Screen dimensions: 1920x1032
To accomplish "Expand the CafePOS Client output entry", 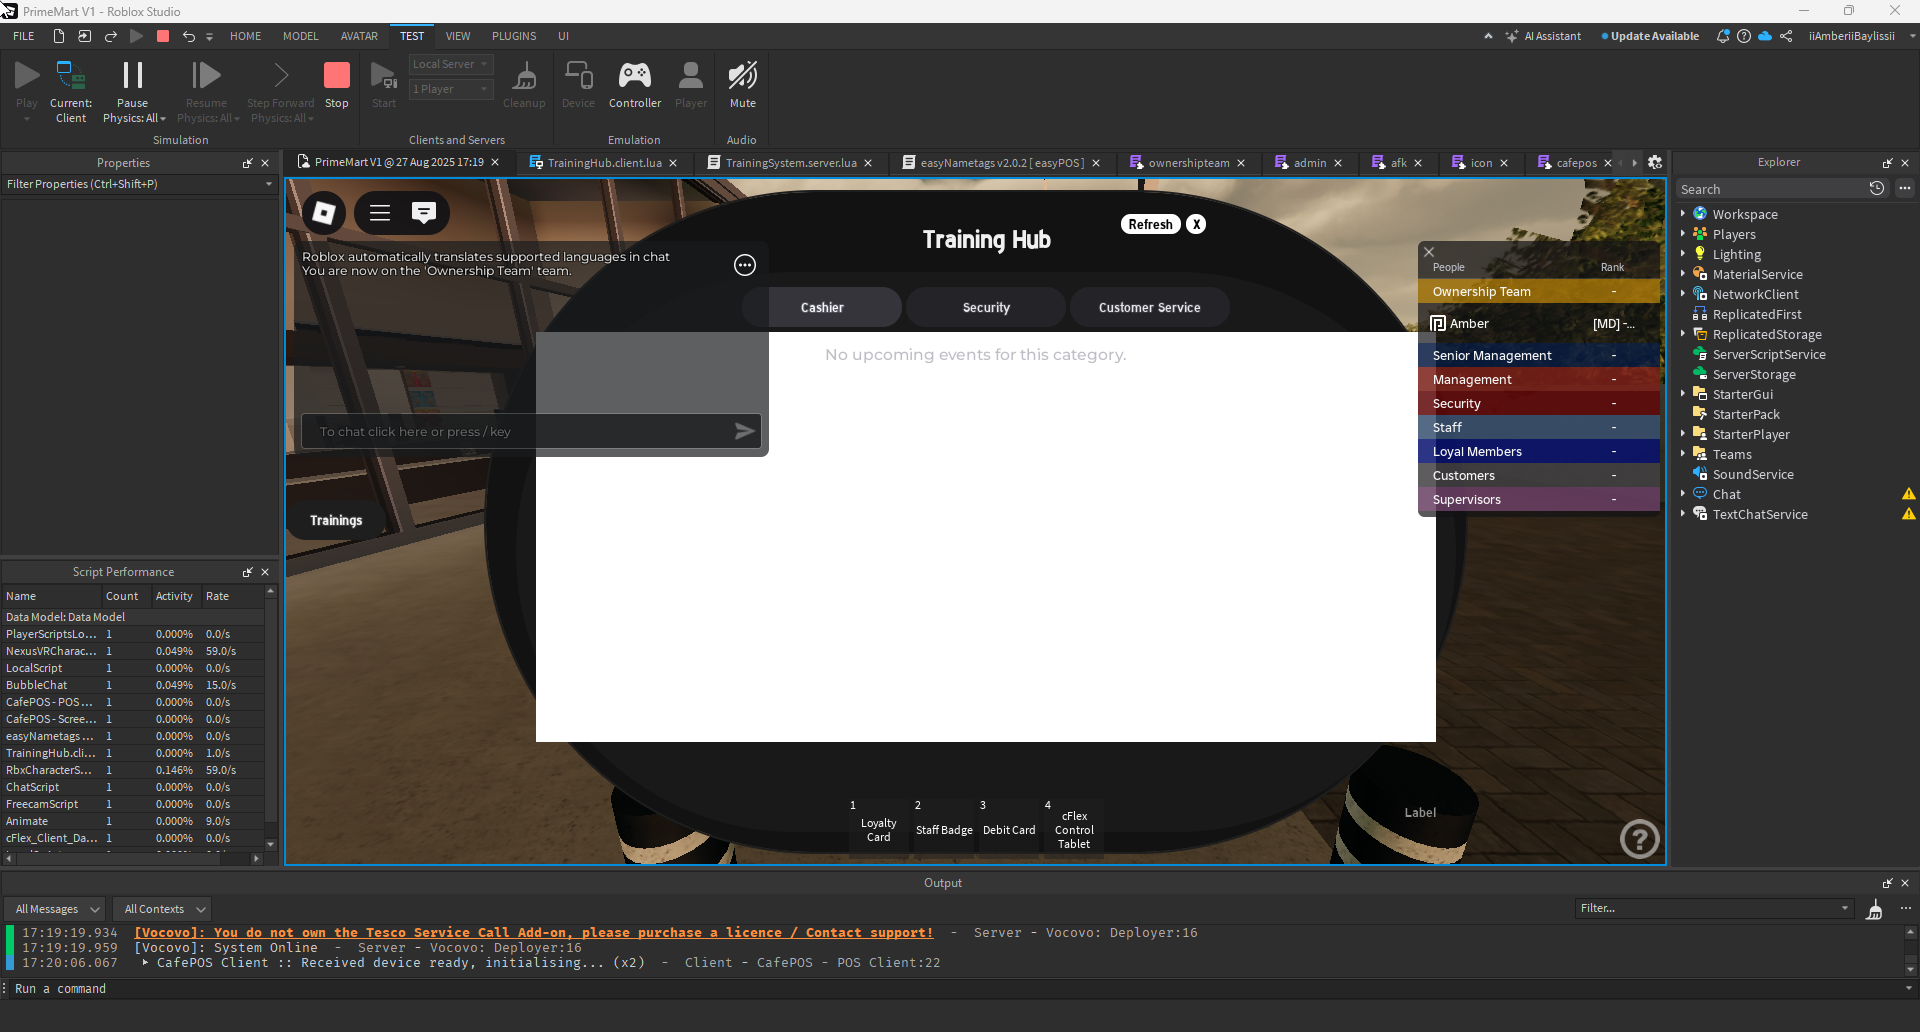I will coord(145,962).
